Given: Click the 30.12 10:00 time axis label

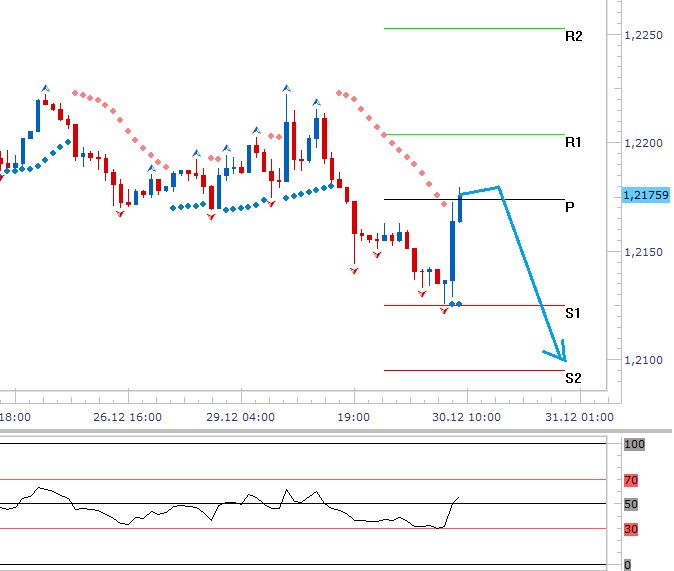Looking at the screenshot, I should [465, 417].
